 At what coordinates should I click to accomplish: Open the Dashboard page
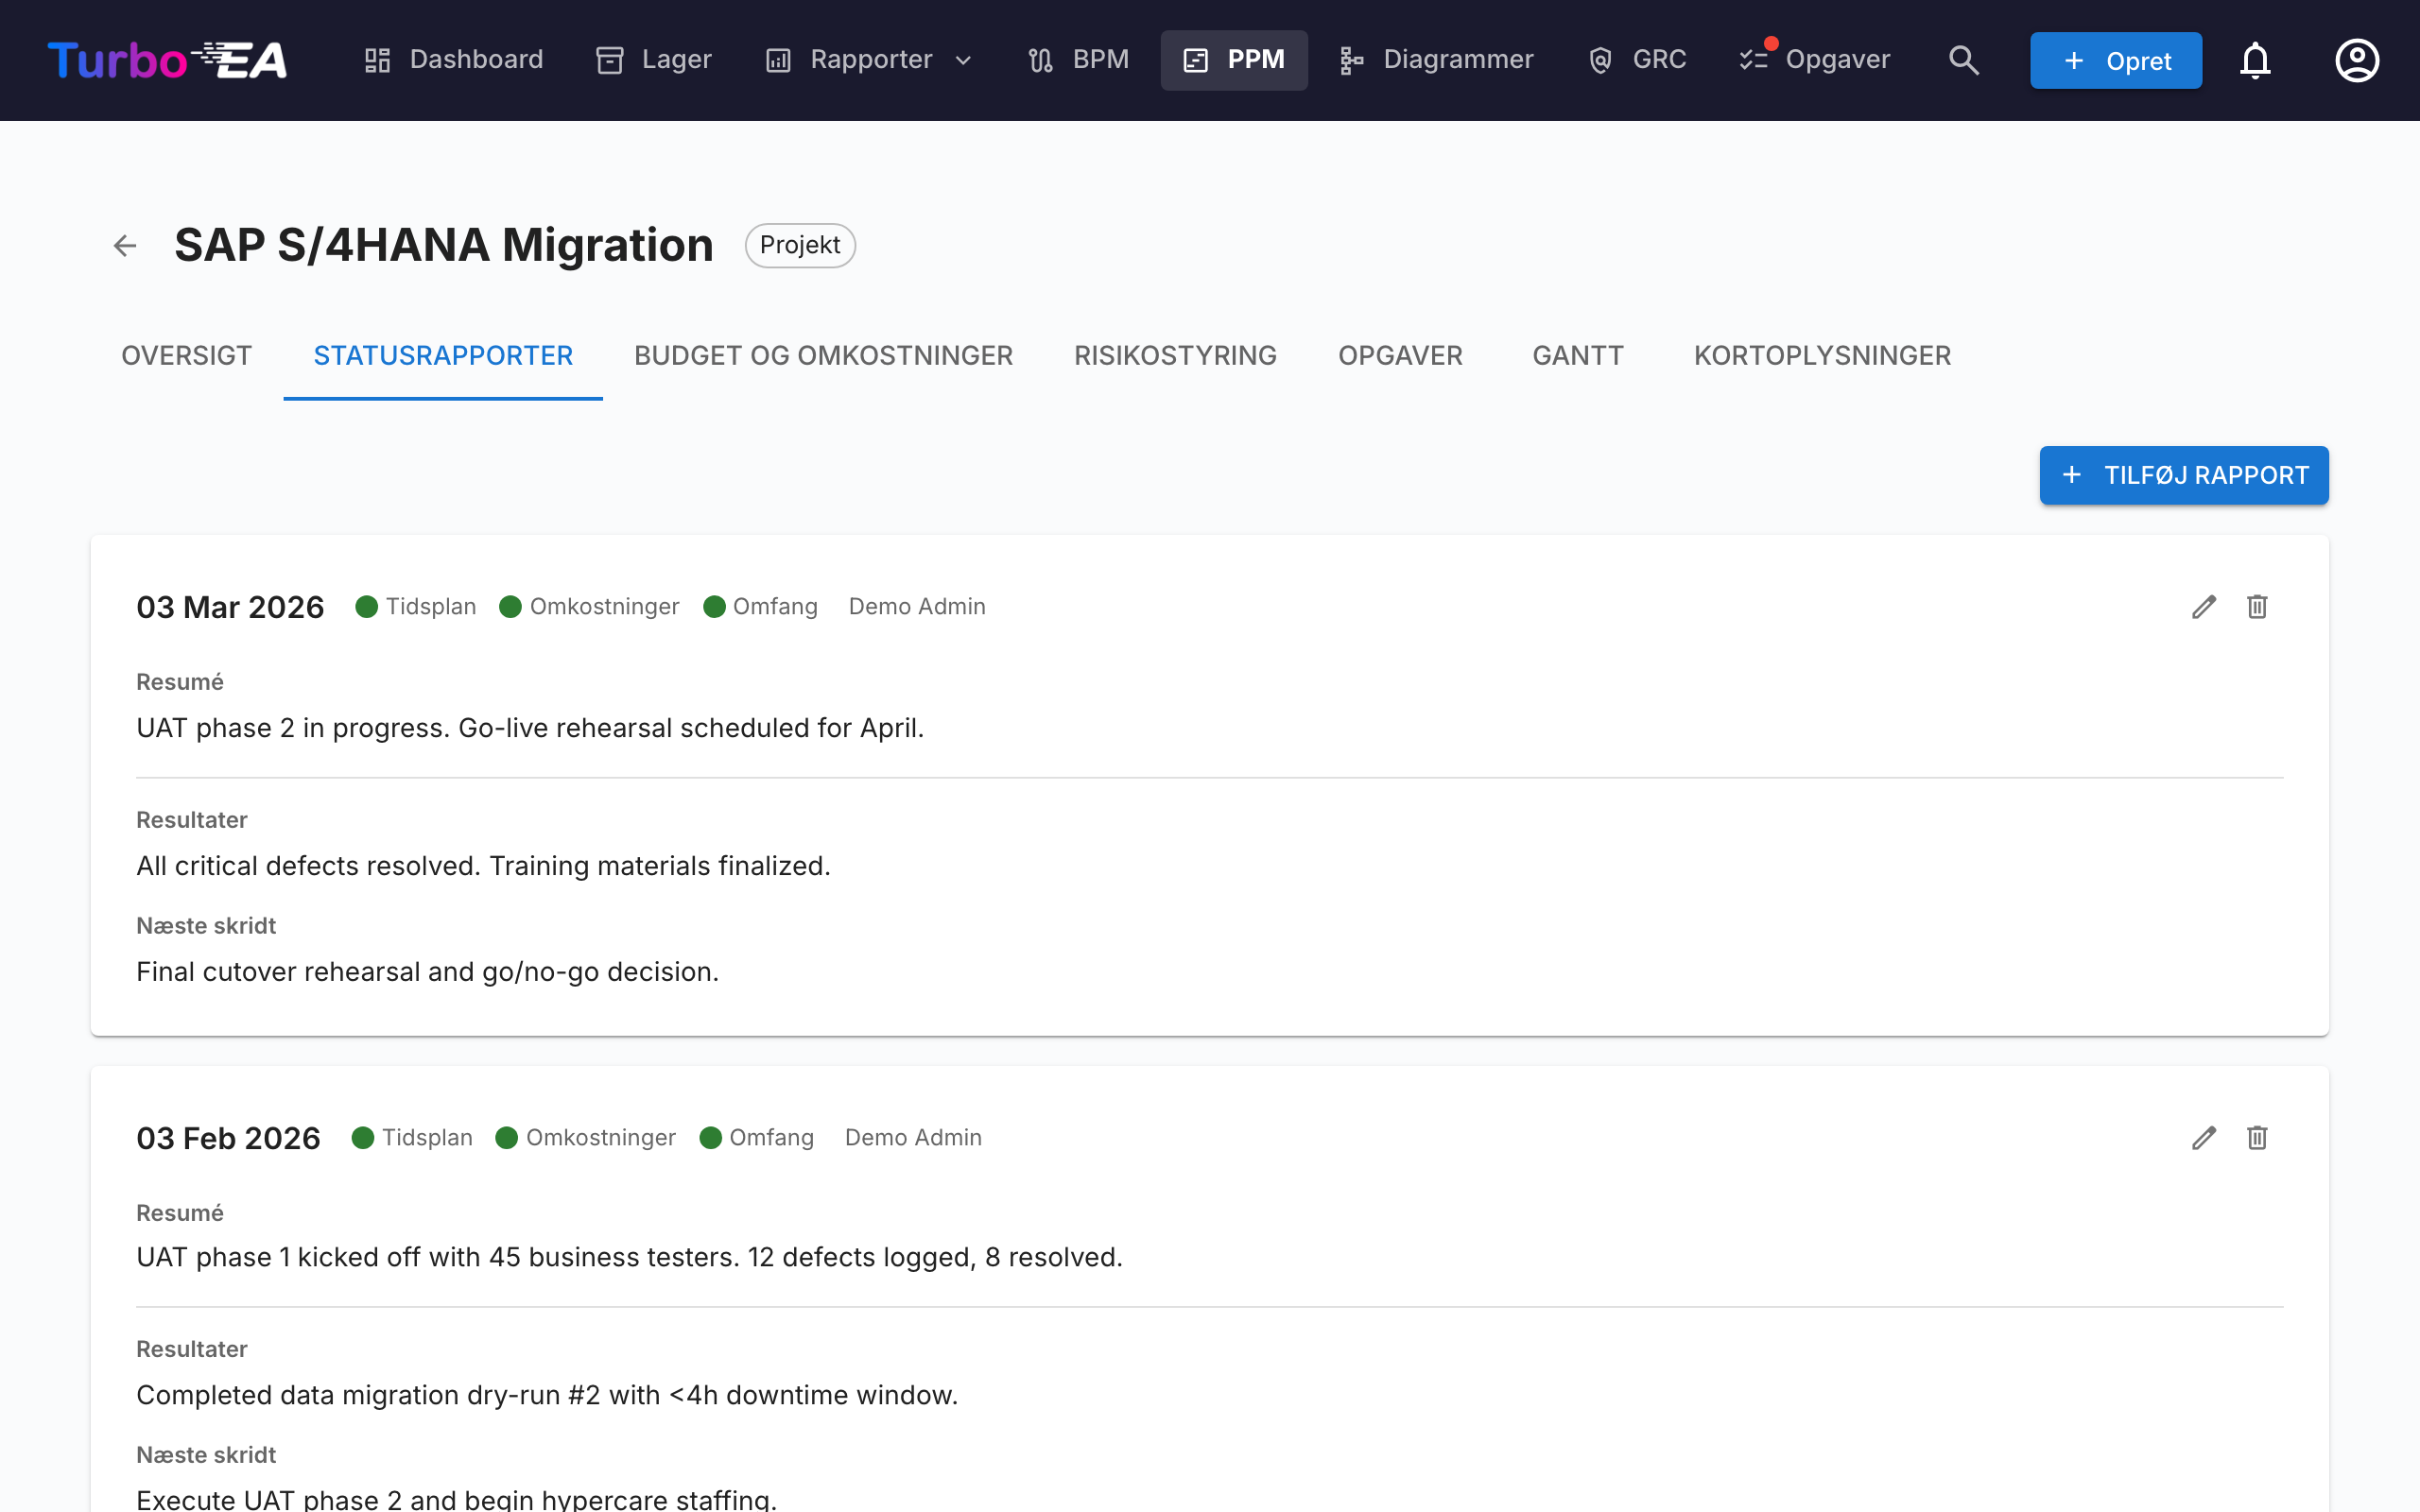click(453, 60)
